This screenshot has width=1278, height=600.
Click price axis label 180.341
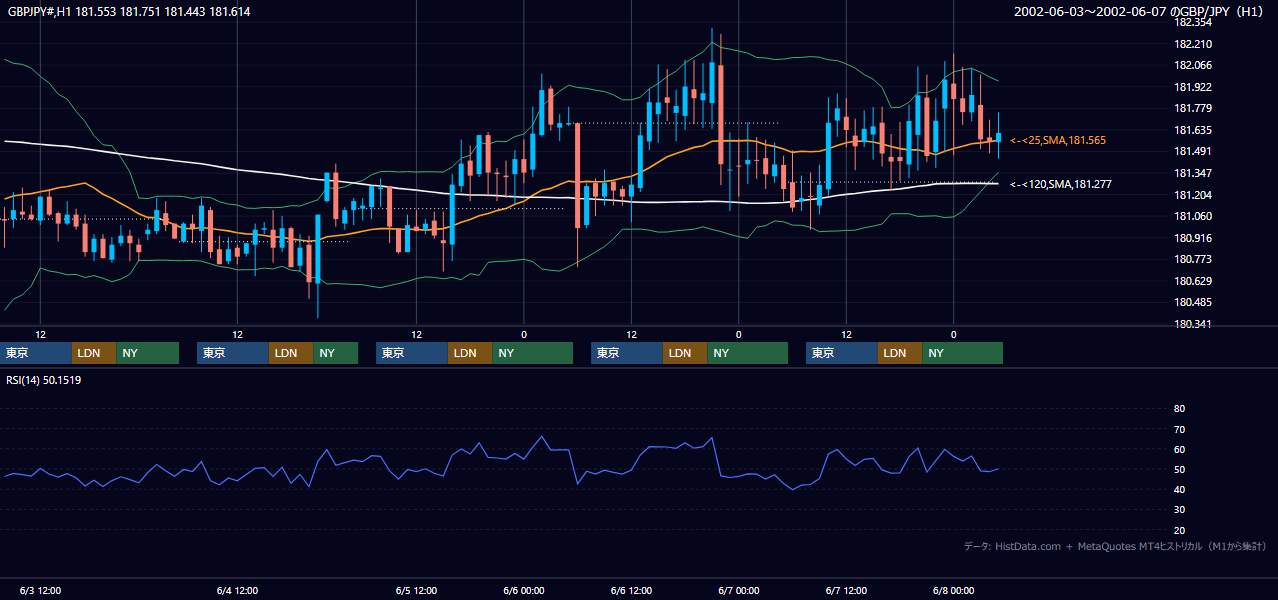point(1192,324)
